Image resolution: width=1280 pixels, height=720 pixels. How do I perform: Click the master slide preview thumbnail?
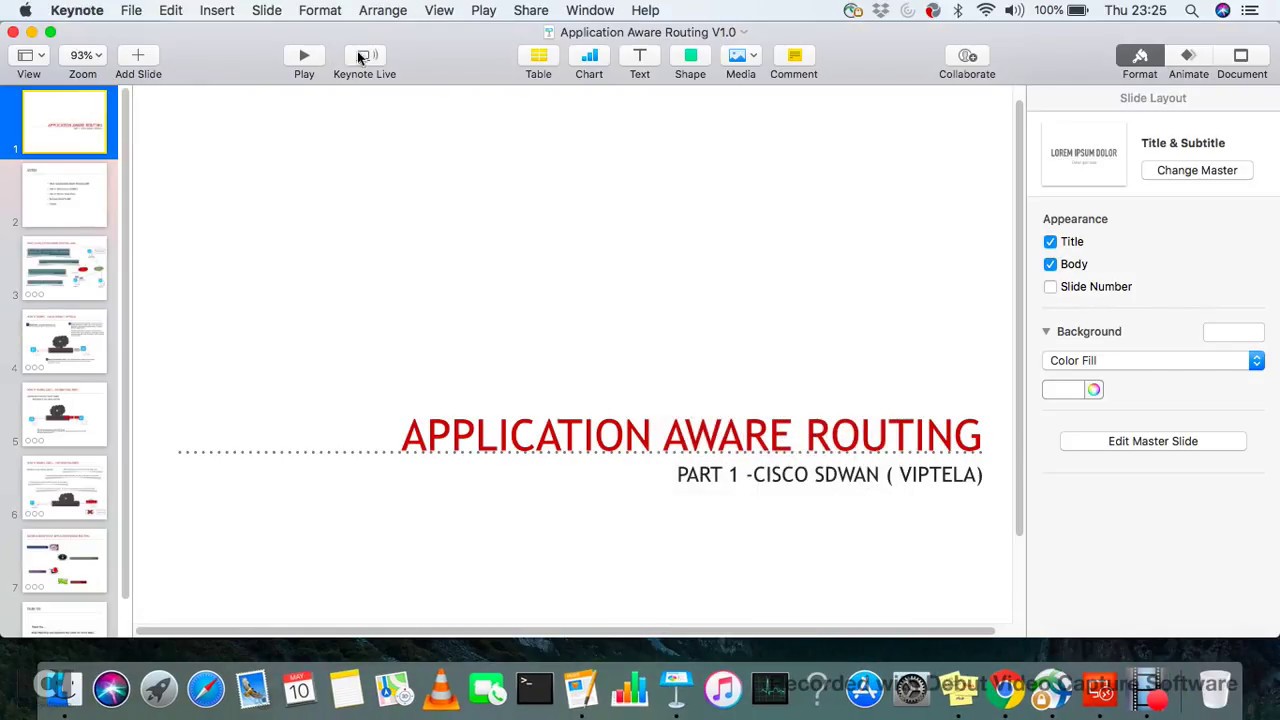(1084, 155)
